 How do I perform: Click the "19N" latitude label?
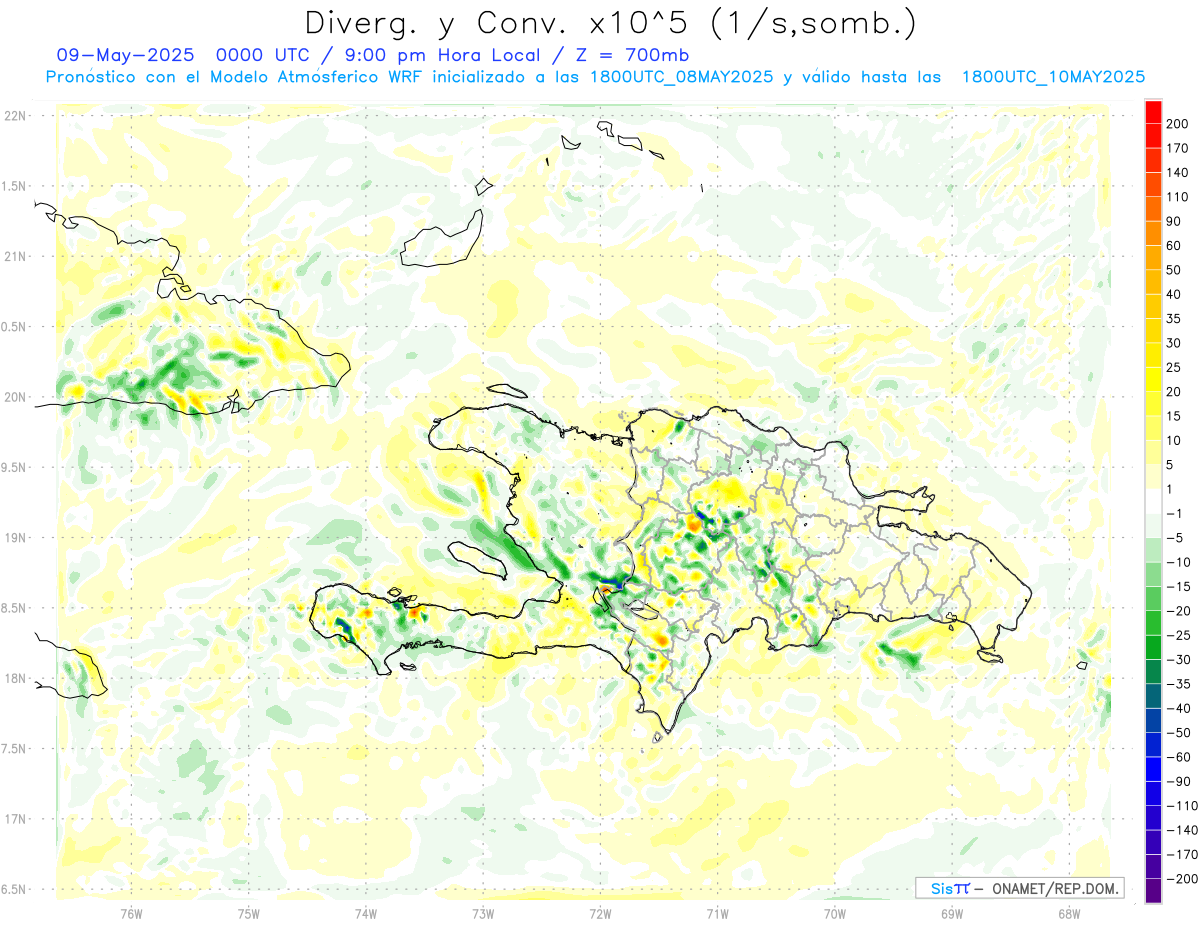[x=14, y=537]
